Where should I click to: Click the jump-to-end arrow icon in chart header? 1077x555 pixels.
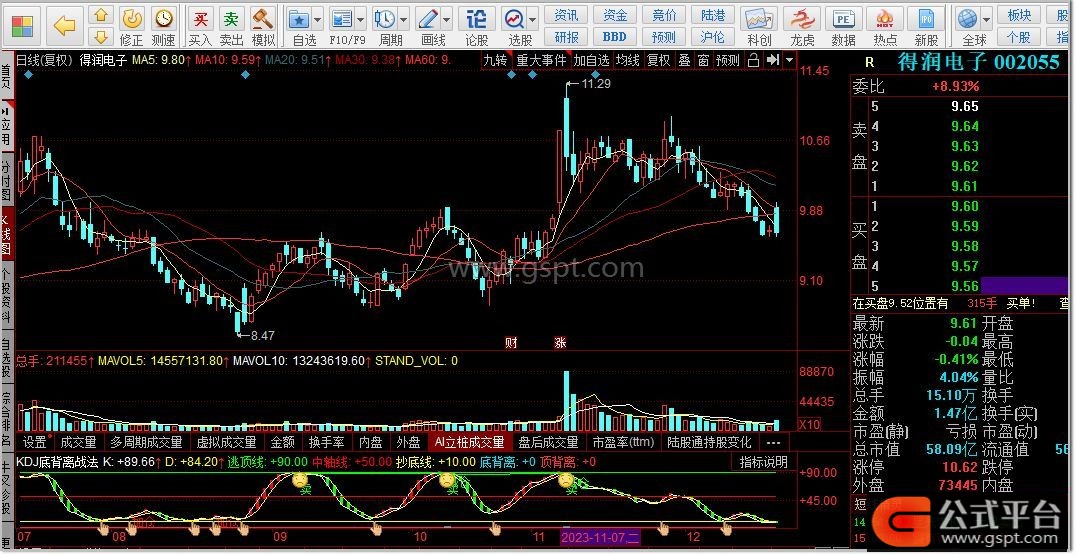pos(773,60)
